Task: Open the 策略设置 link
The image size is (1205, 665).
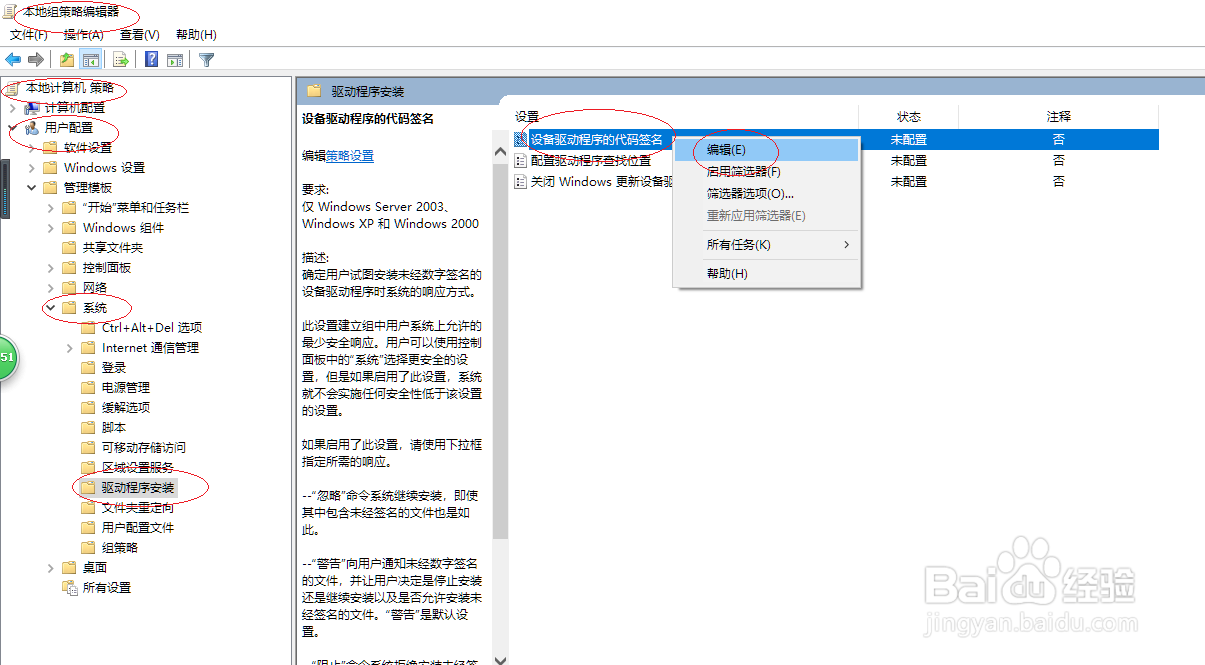Action: 350,156
